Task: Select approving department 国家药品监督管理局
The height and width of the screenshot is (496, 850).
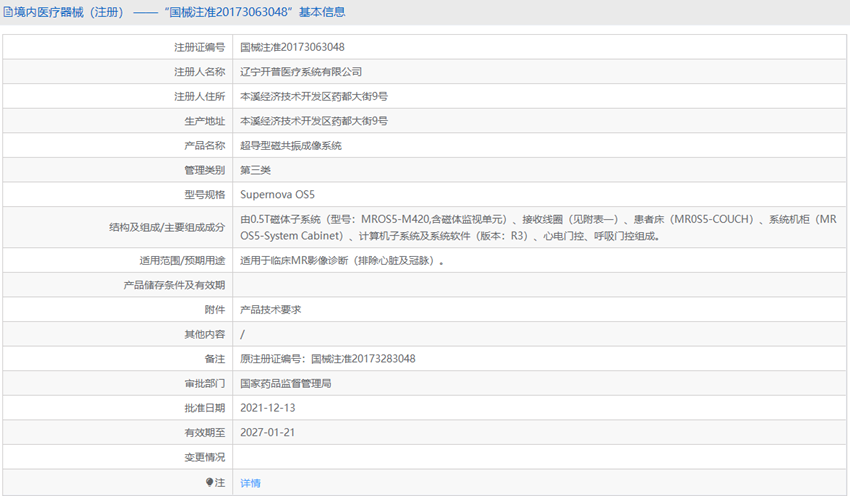Action: (x=286, y=384)
